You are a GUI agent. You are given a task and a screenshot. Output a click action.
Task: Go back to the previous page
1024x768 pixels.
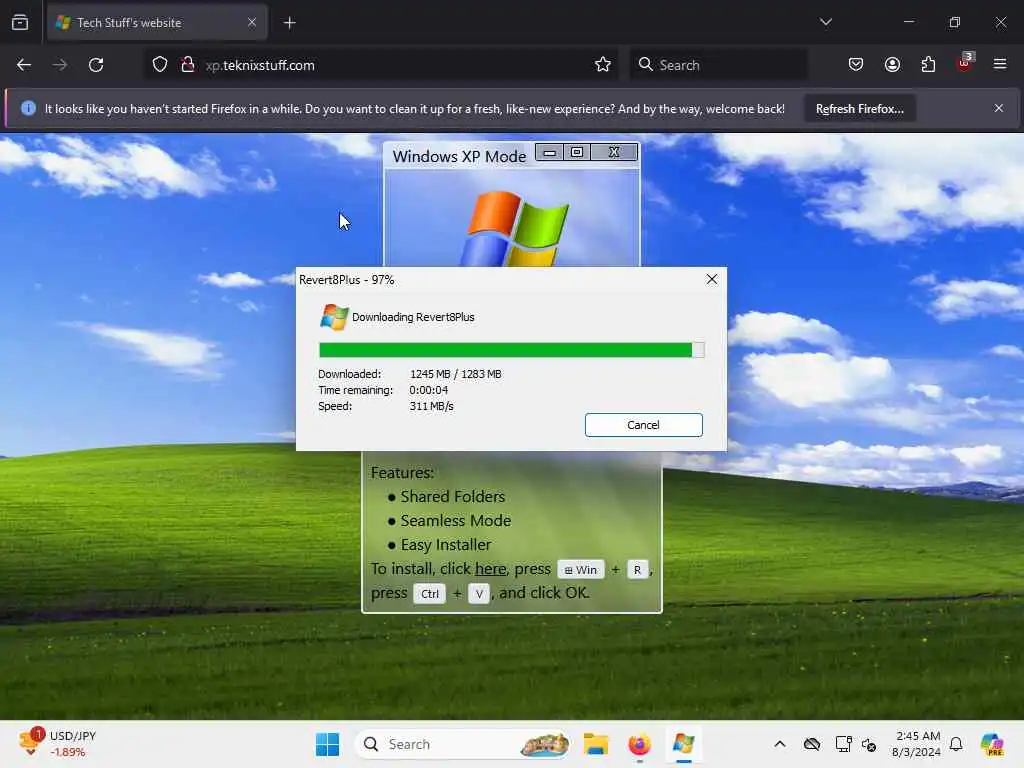tap(24, 65)
